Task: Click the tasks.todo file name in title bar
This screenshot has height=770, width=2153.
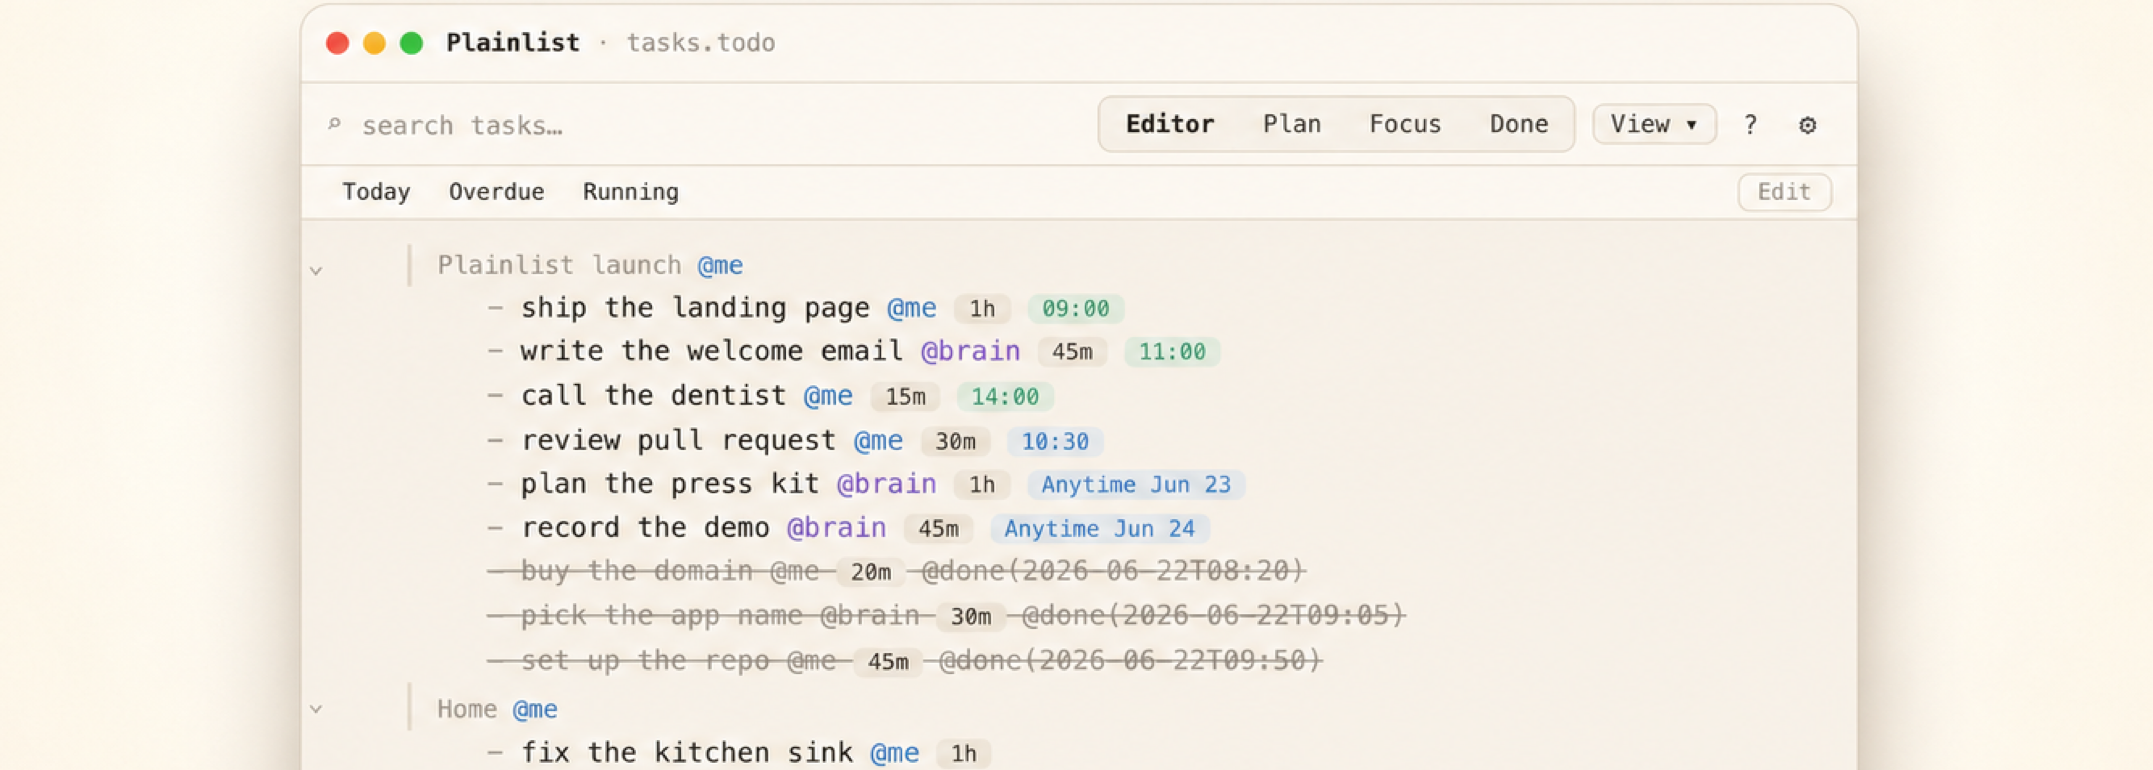Action: click(700, 43)
